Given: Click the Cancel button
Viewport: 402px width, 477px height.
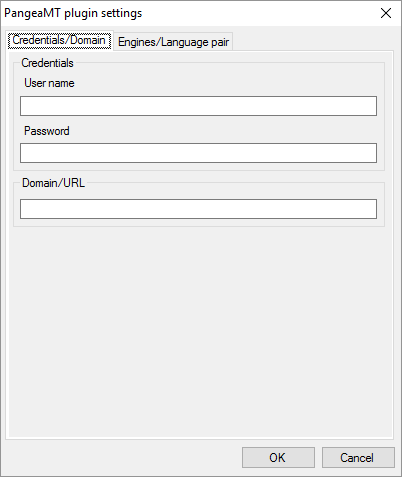Looking at the screenshot, I should pyautogui.click(x=358, y=458).
